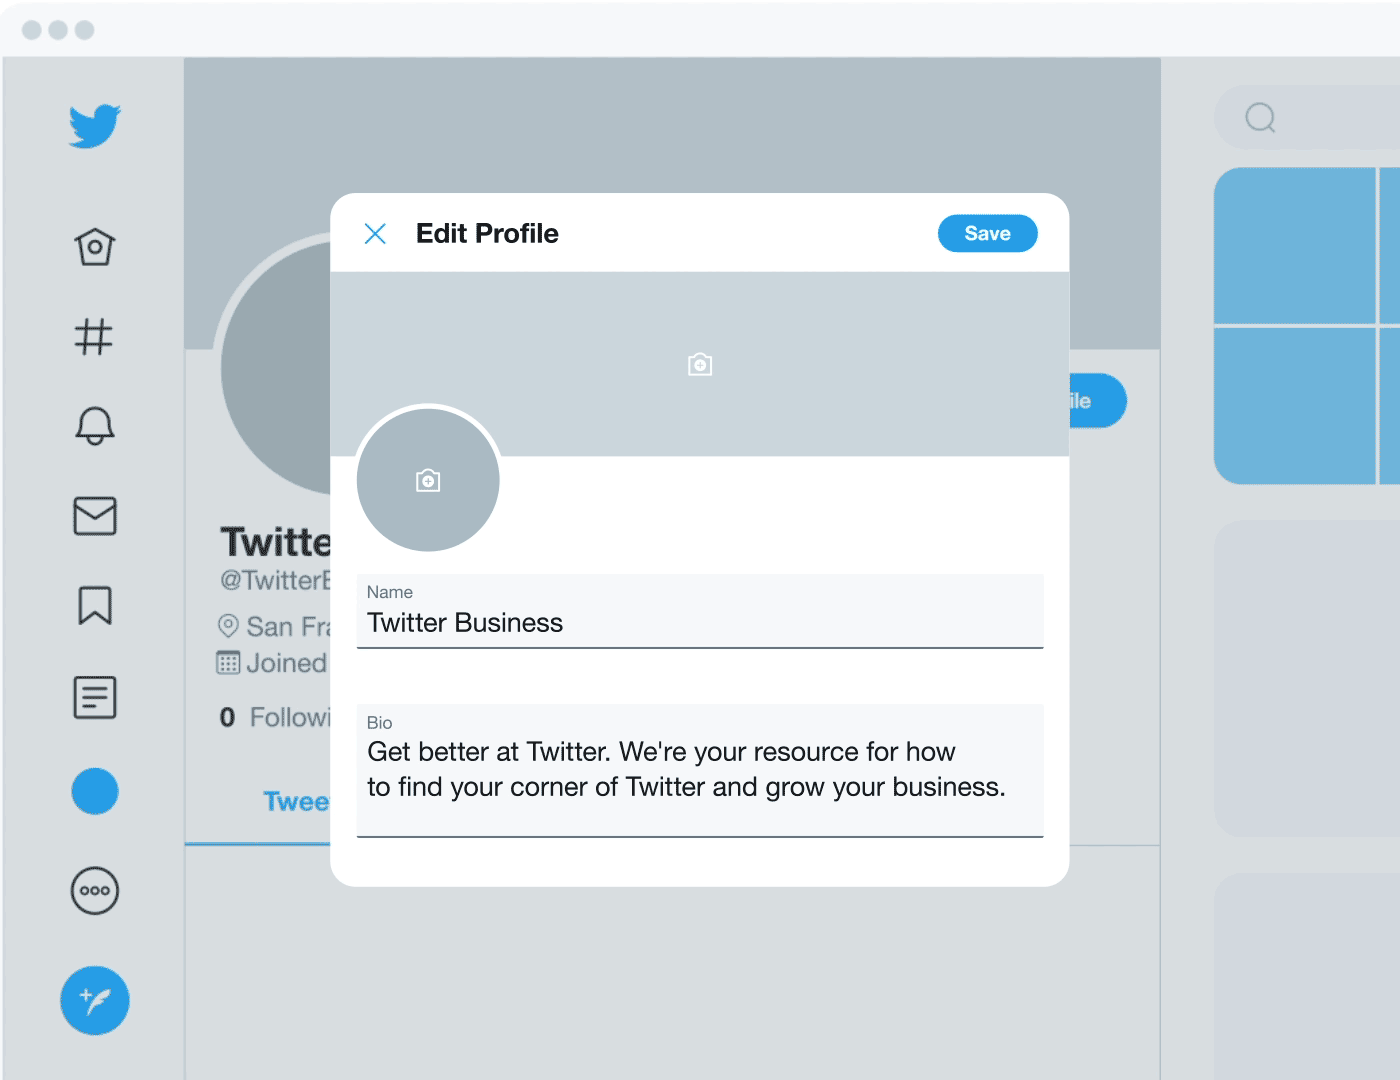This screenshot has height=1080, width=1400.
Task: Click the header photo camera icon
Action: (x=700, y=364)
